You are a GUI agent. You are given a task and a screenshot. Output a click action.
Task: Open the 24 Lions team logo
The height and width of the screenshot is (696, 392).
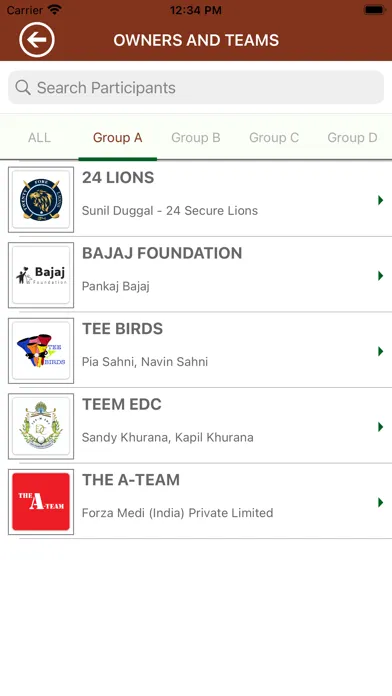[x=41, y=200]
